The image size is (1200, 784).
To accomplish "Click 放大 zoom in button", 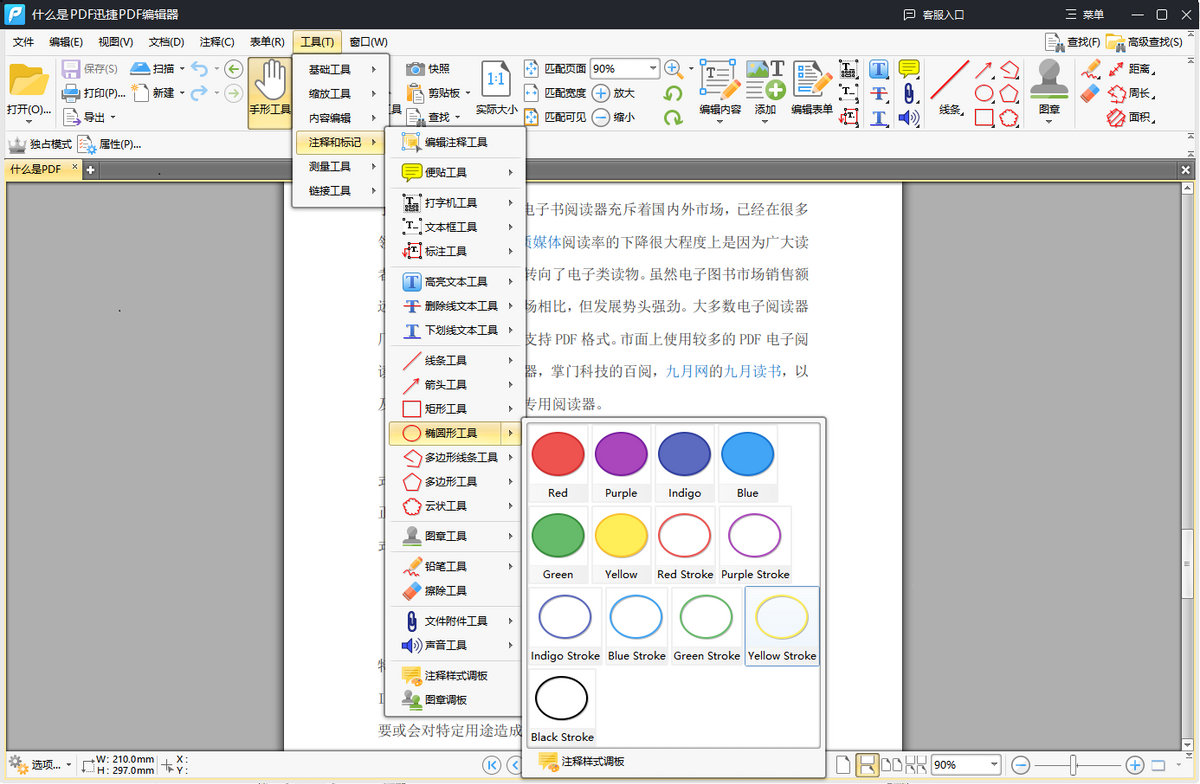I will (614, 93).
